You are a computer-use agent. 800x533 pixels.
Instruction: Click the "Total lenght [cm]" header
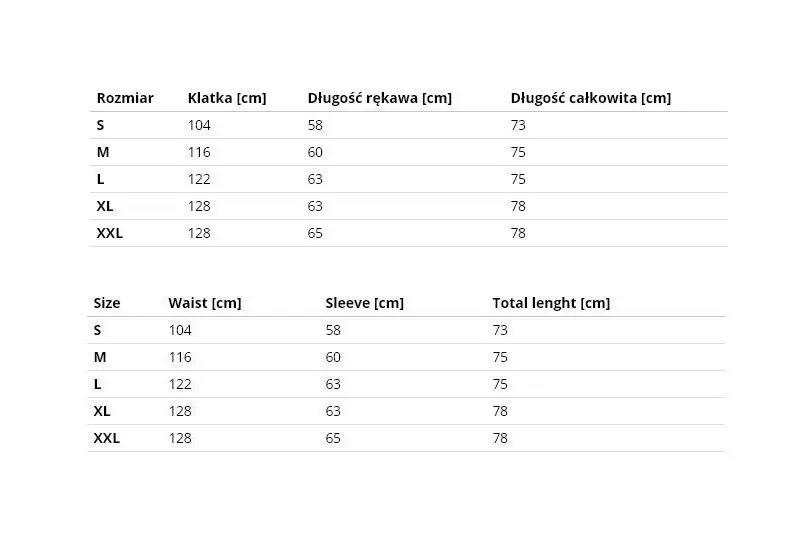551,303
